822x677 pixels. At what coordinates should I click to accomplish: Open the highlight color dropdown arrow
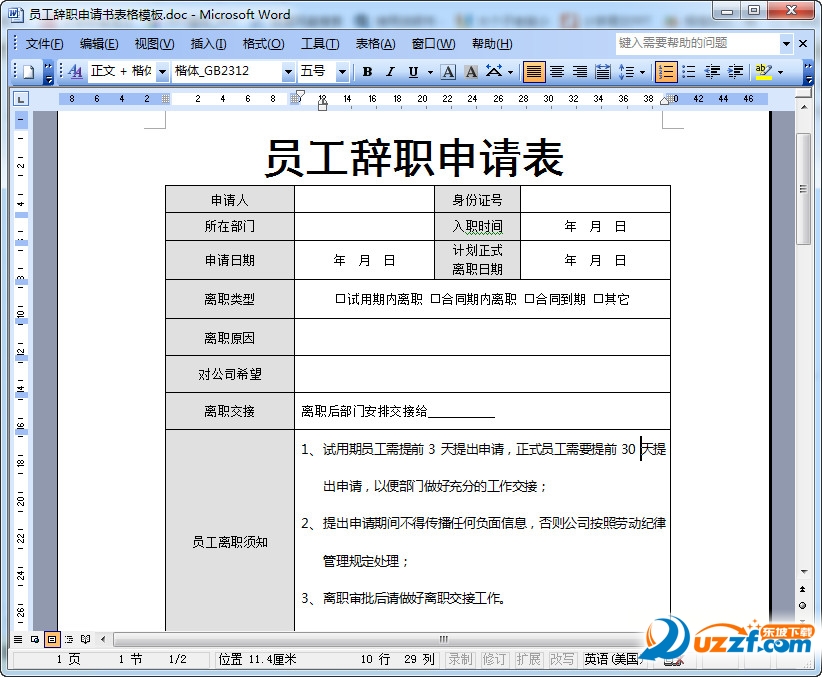coord(780,72)
